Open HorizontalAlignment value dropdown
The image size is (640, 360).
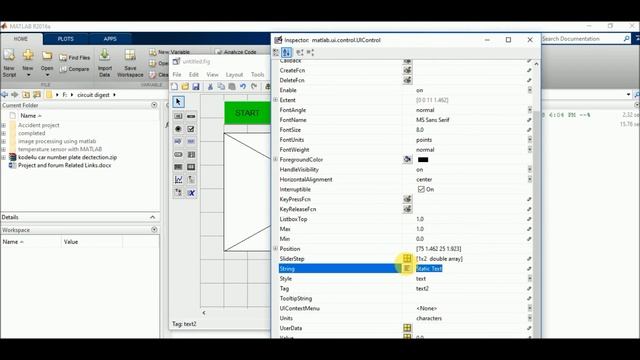529,179
